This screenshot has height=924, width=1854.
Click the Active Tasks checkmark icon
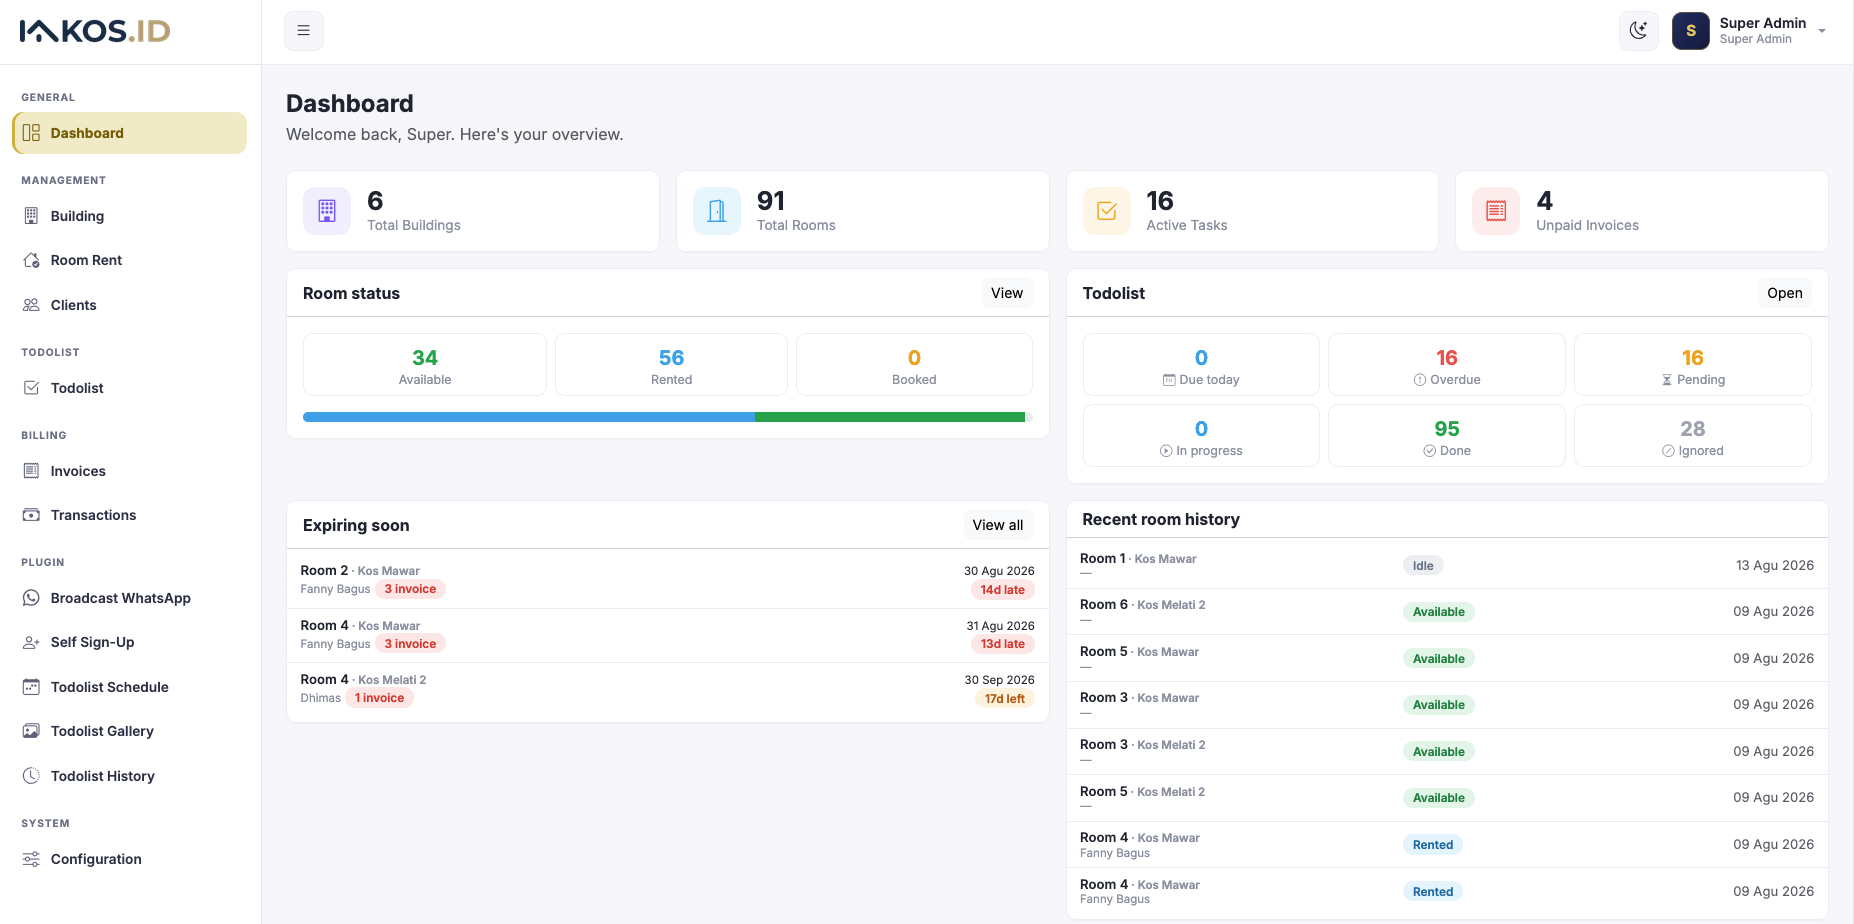pyautogui.click(x=1107, y=211)
